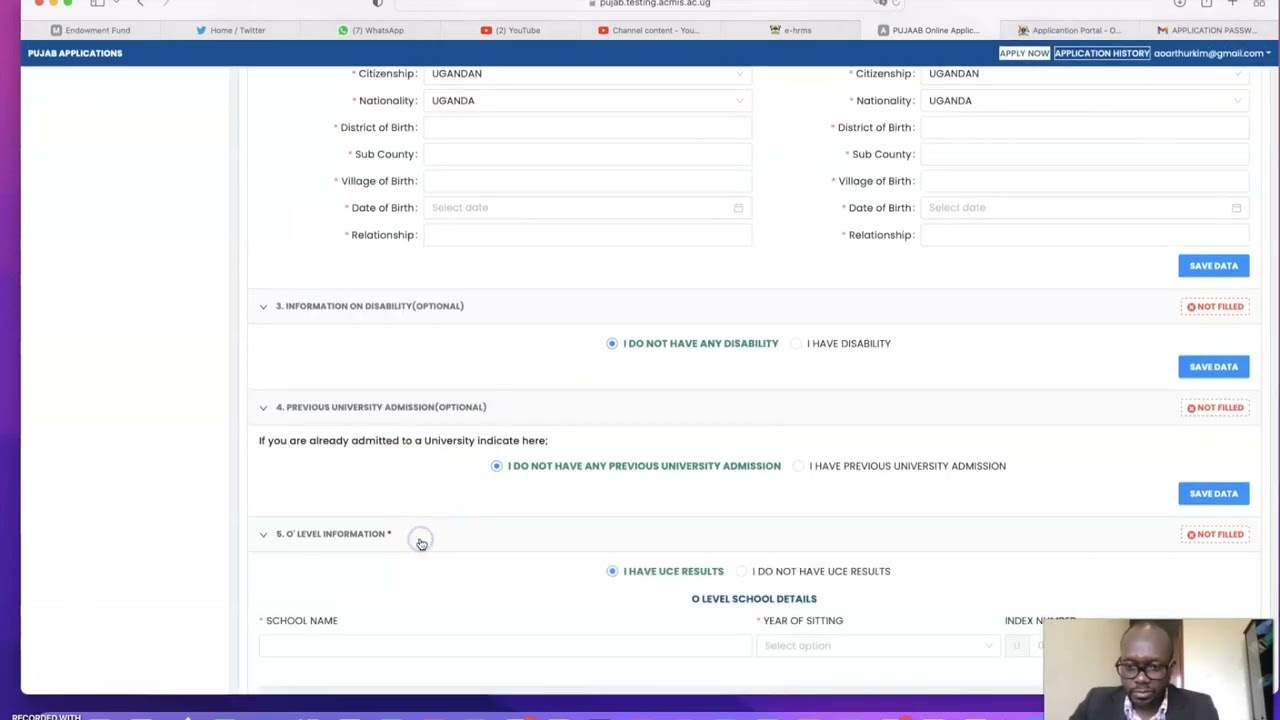Open the Year of Sitting select dropdown

tap(877, 646)
